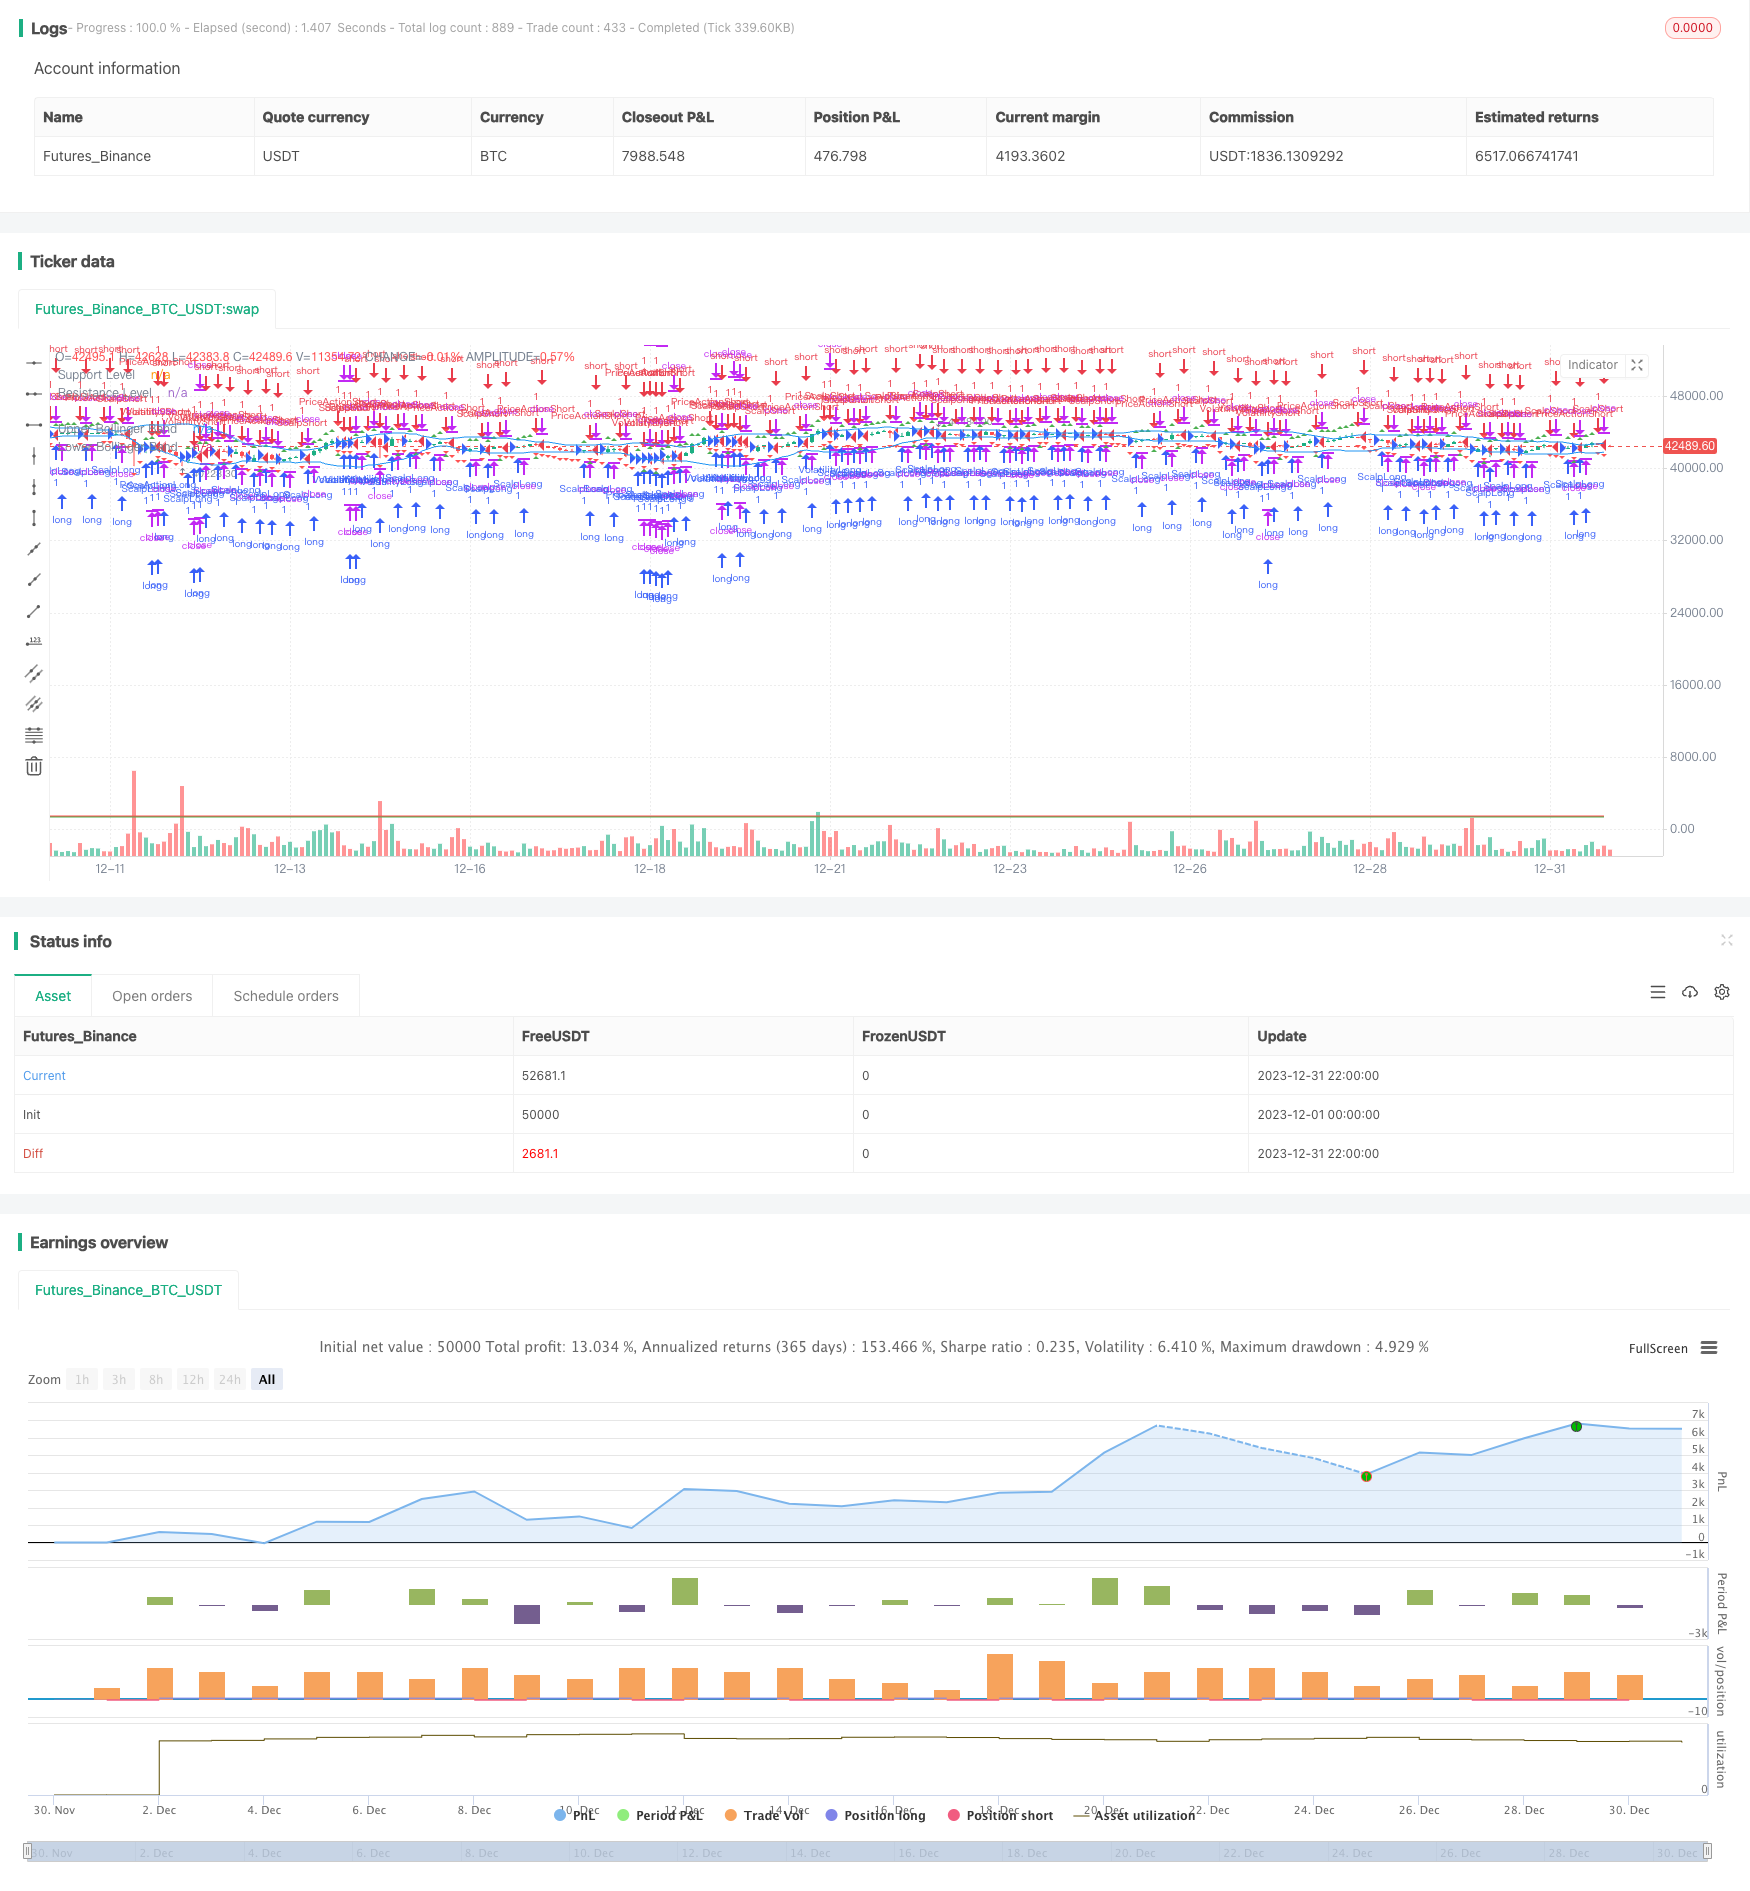The width and height of the screenshot is (1750, 1891).
Task: Toggle the Position short legend entry
Action: (x=1000, y=1815)
